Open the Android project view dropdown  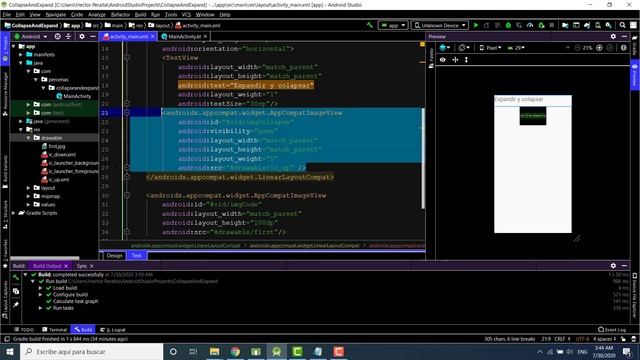pyautogui.click(x=31, y=36)
